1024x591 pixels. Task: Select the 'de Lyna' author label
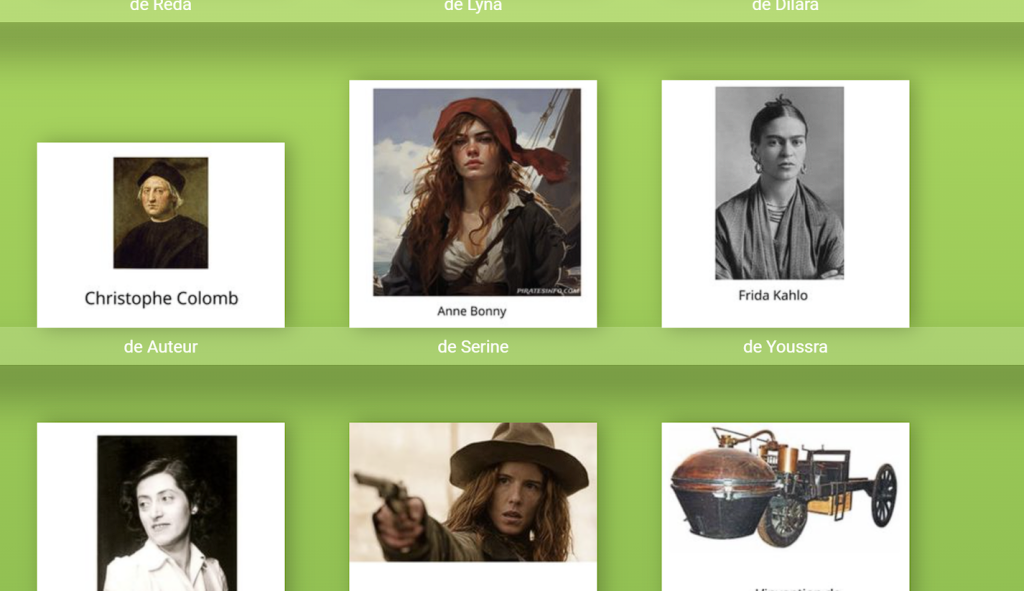tap(473, 7)
